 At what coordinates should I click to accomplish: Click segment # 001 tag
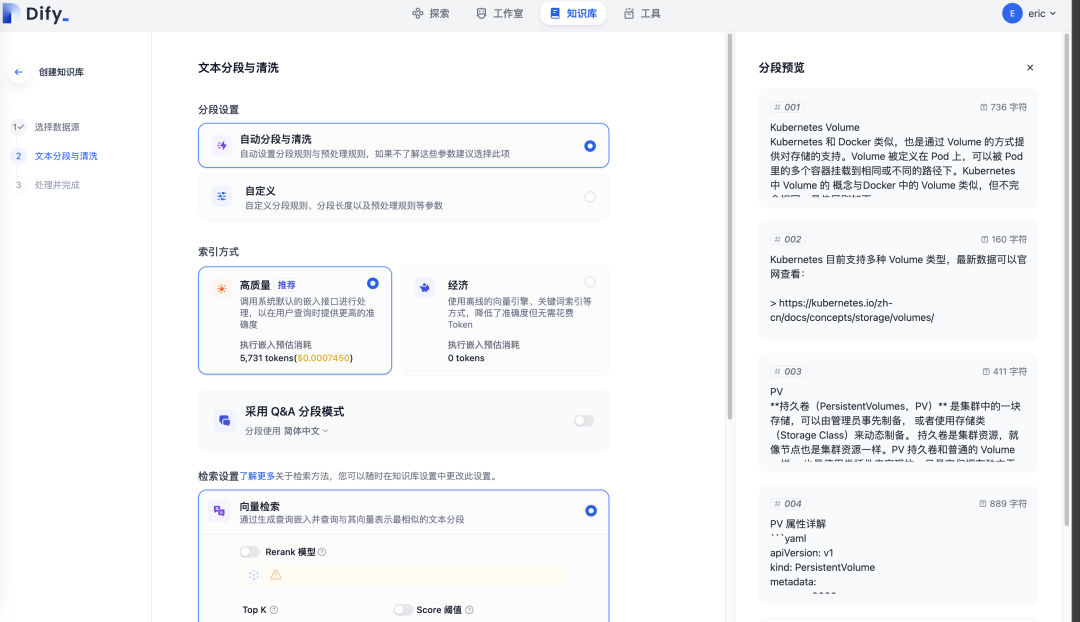click(x=788, y=107)
